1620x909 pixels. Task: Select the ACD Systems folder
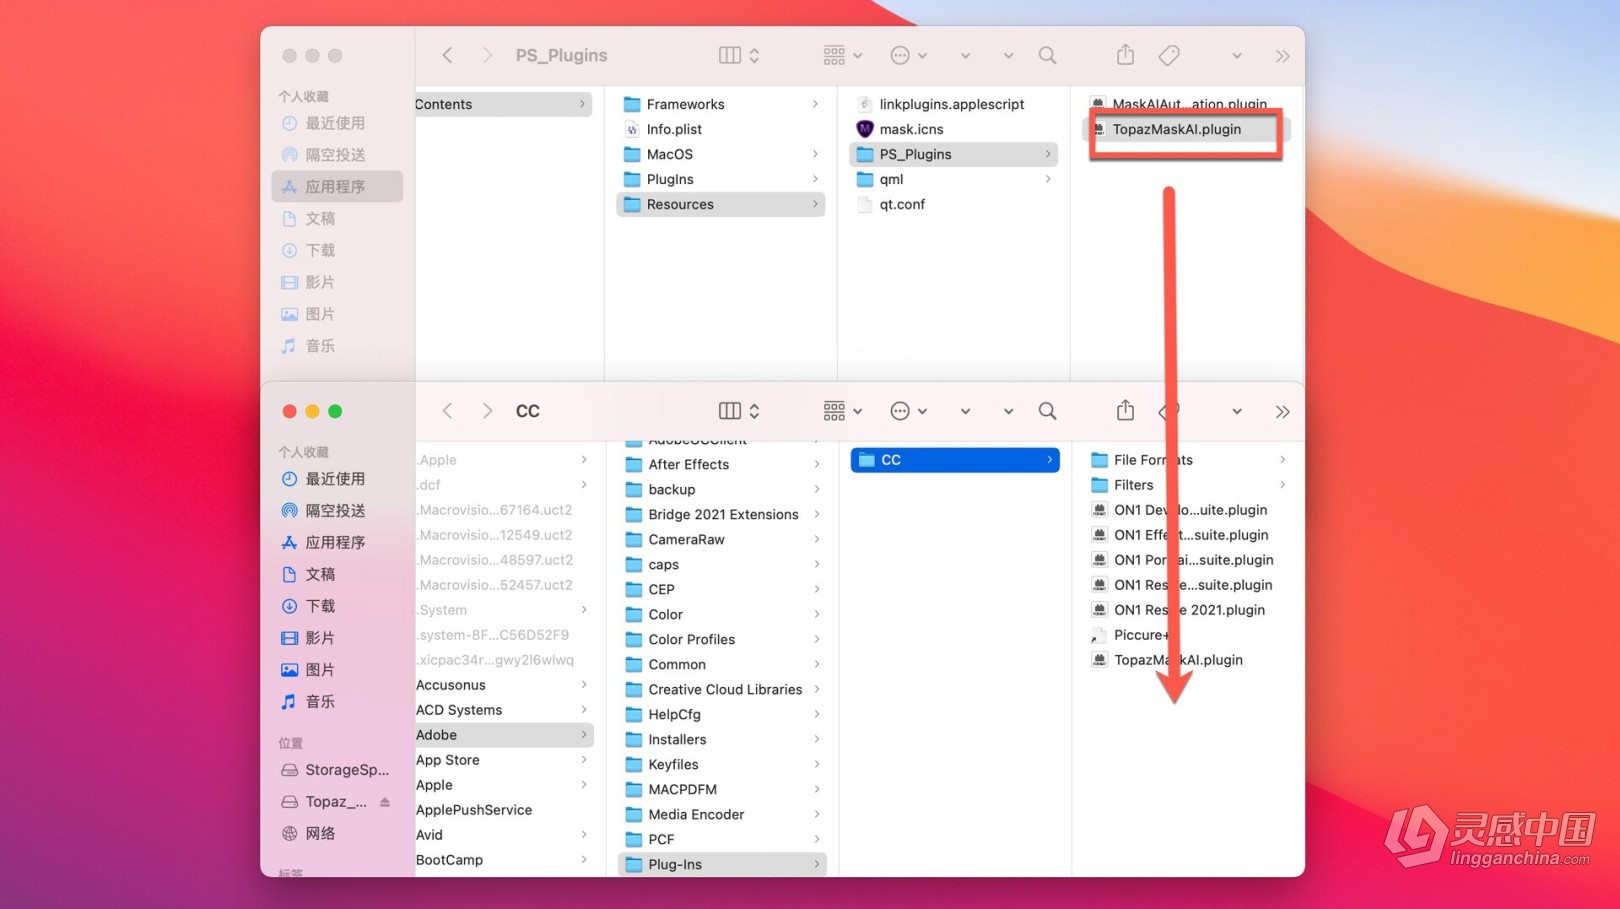[x=504, y=710]
